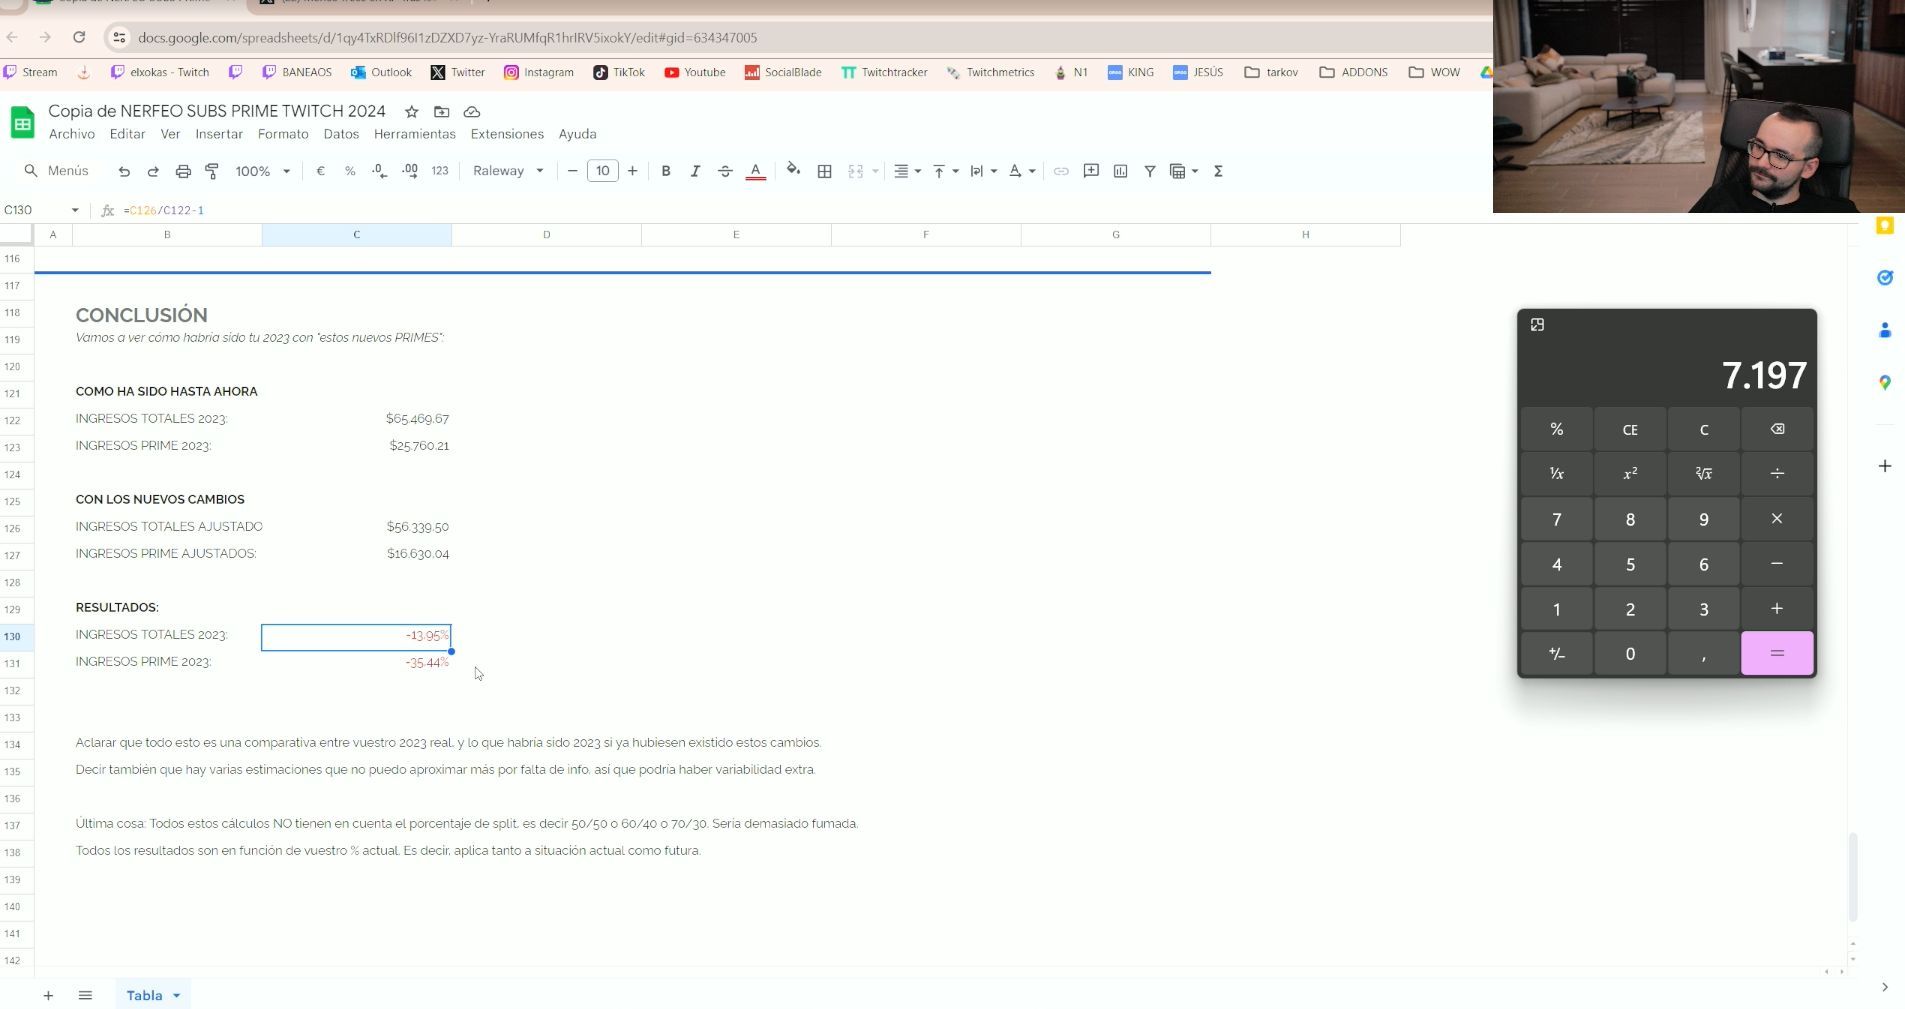Toggle strikethrough formatting
Screen dimensions: 1905x1009
tap(724, 170)
